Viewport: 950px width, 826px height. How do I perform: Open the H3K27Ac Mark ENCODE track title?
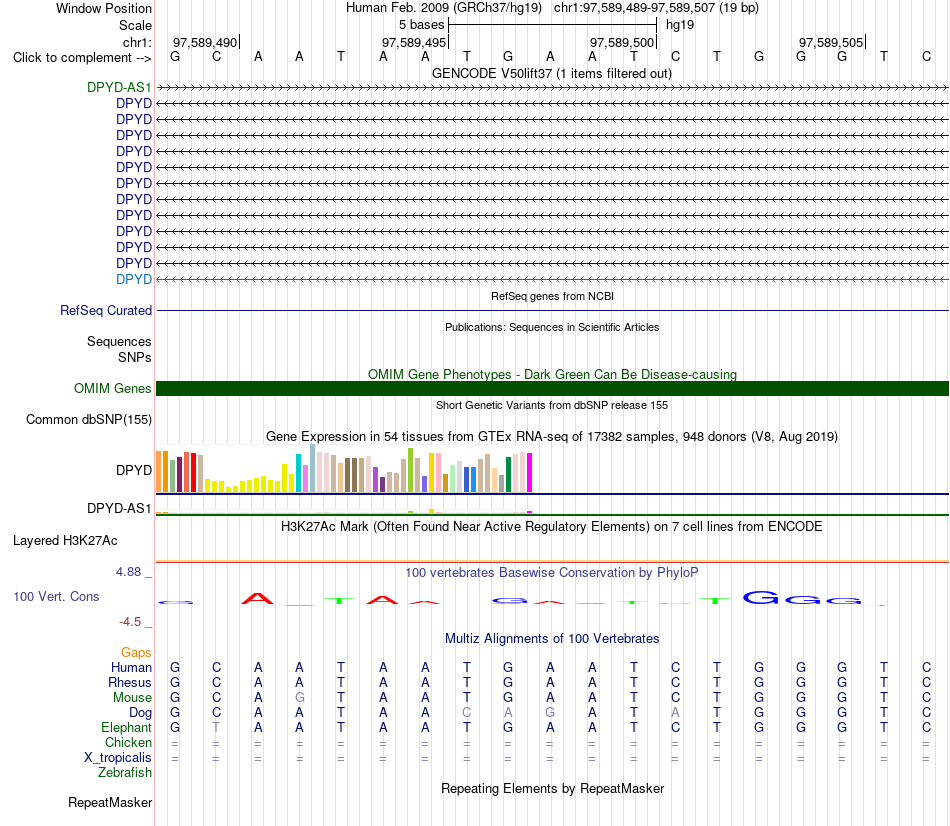(x=551, y=526)
